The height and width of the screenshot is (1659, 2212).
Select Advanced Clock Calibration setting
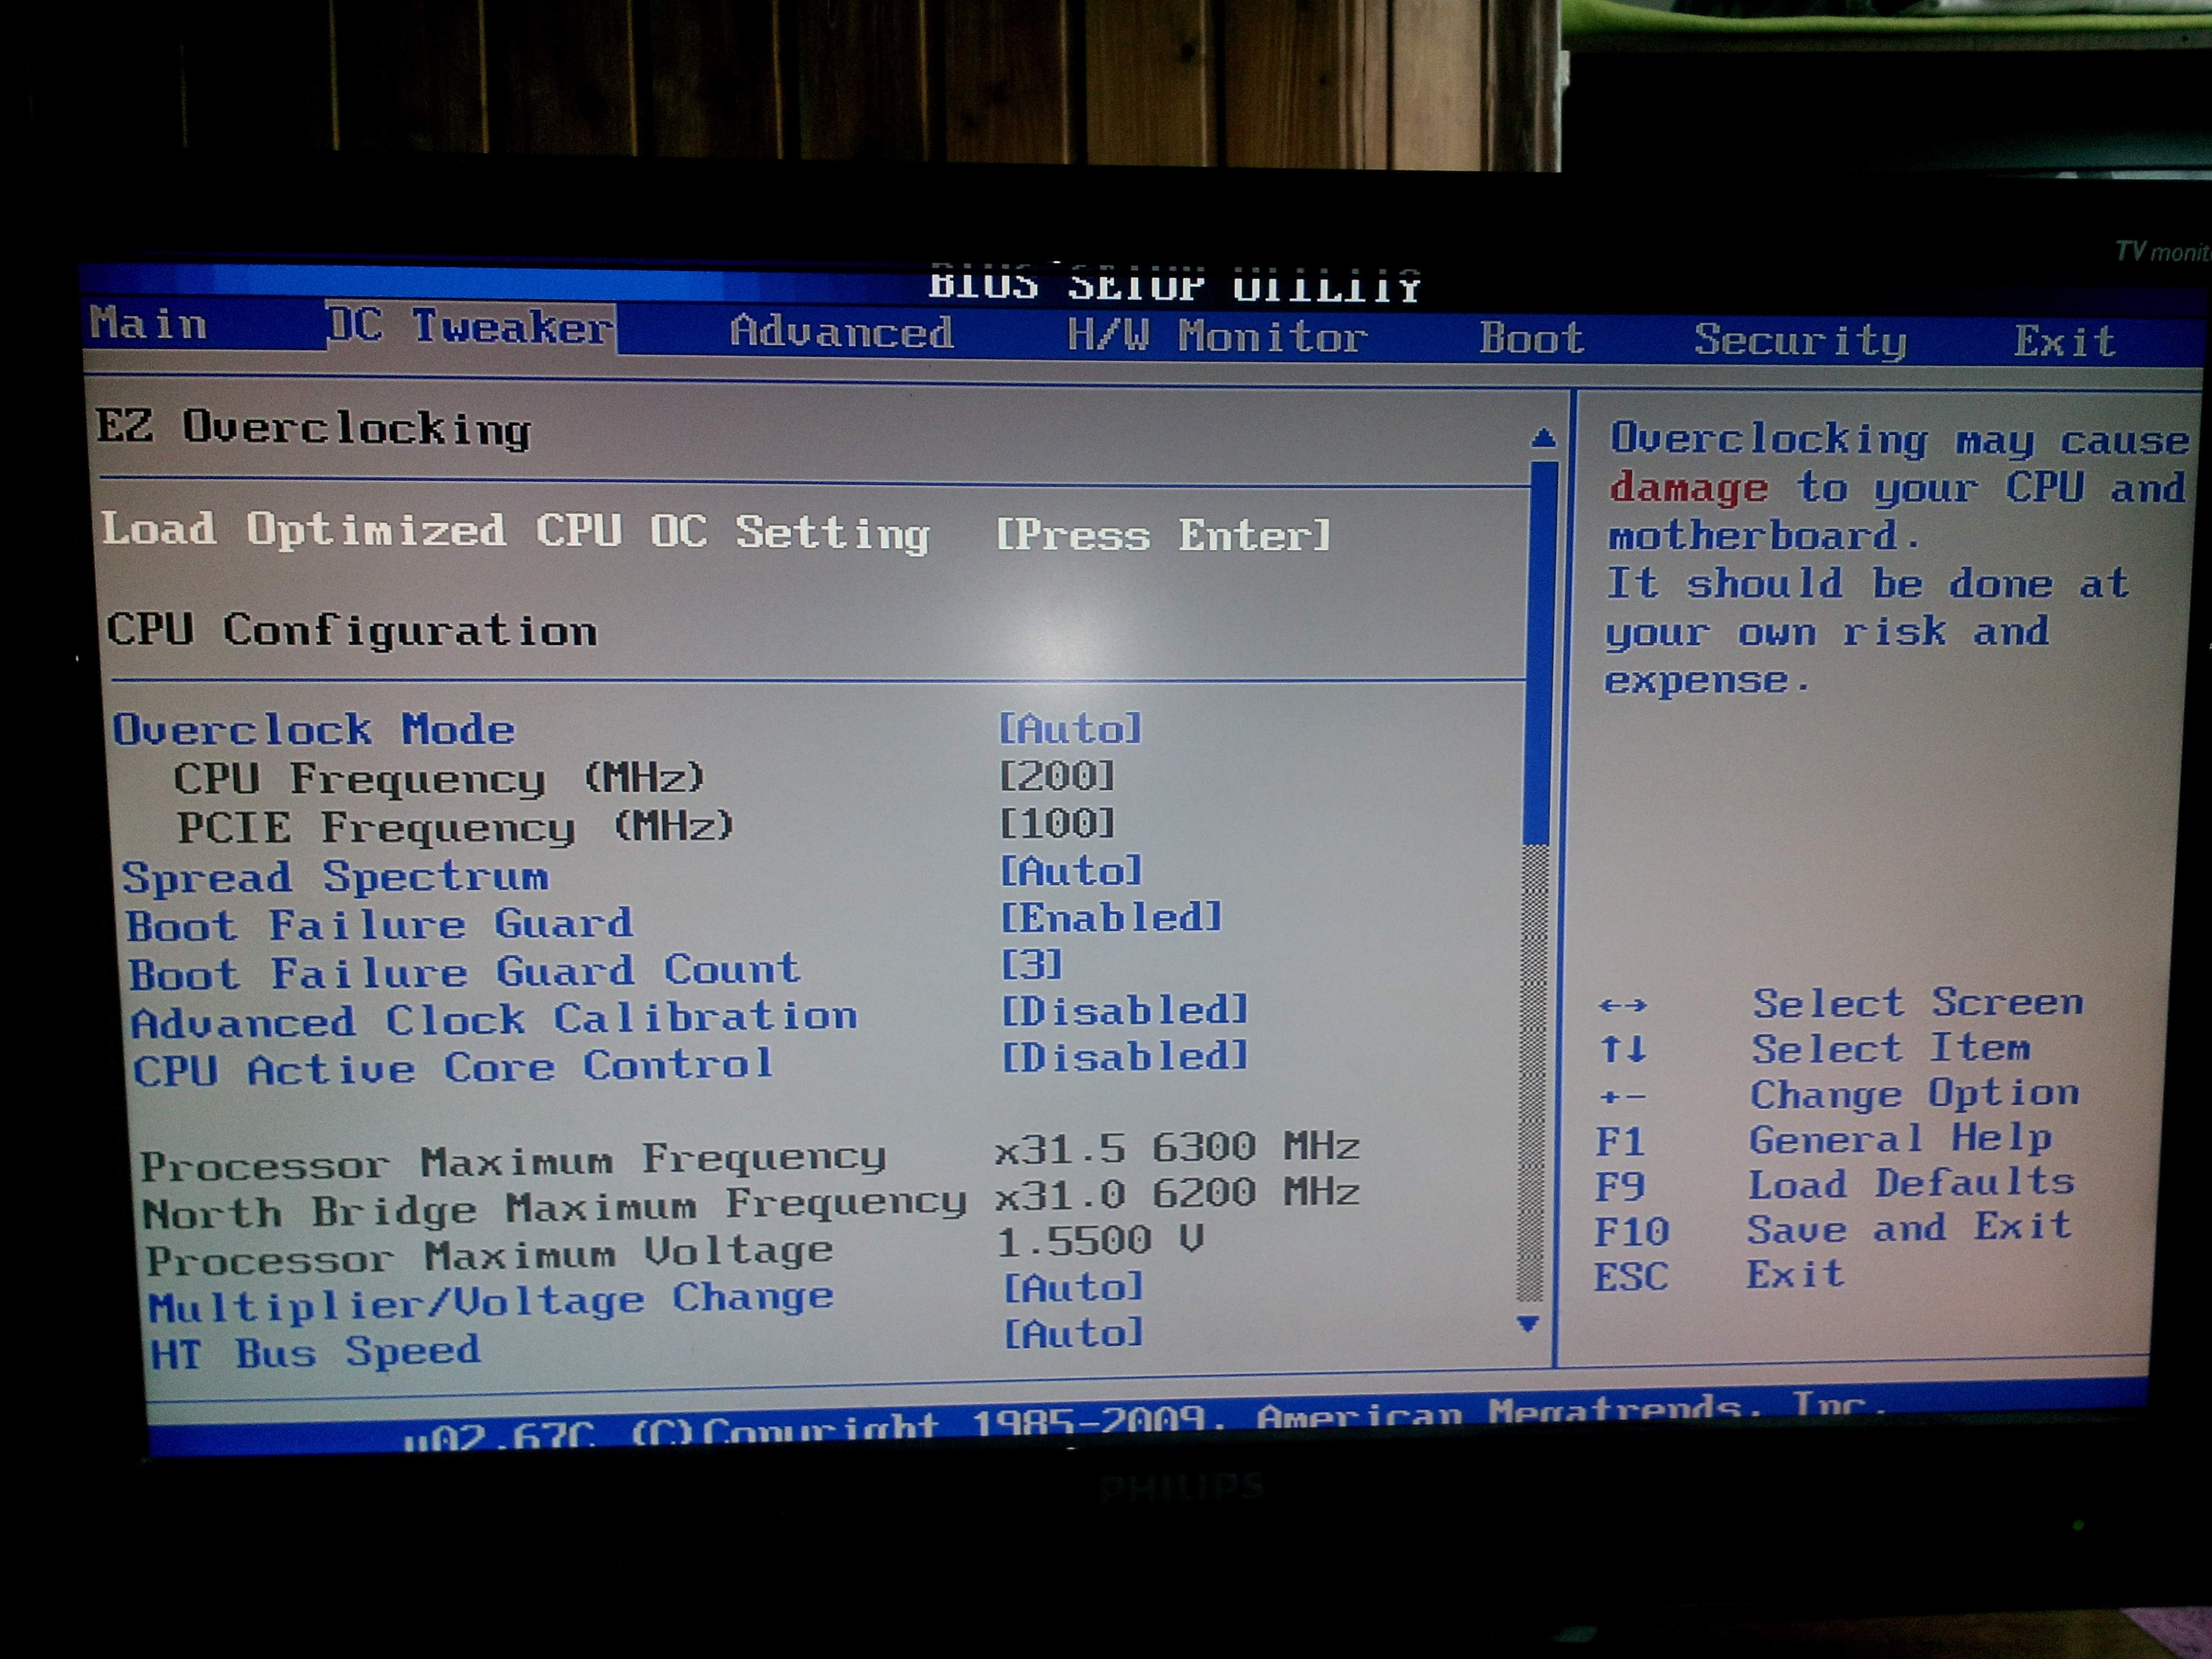point(494,1019)
